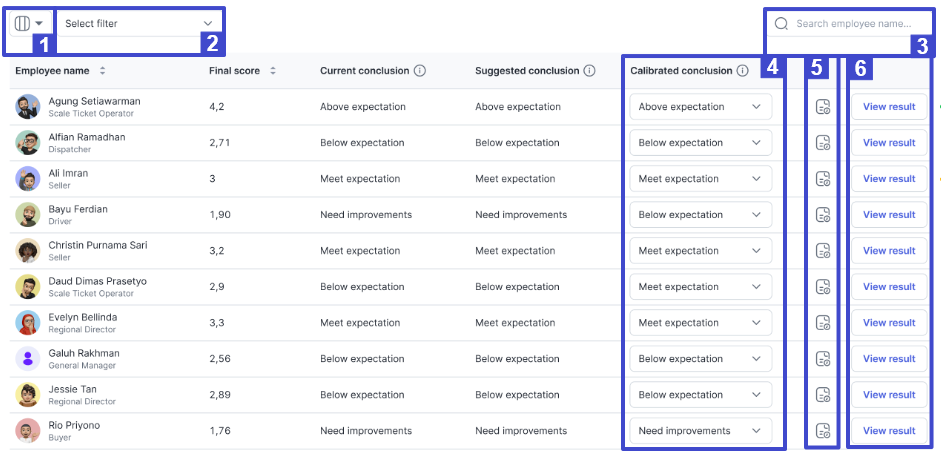This screenshot has height=455, width=941.
Task: Click the info icon beside Suggested conclusion
Action: 590,71
